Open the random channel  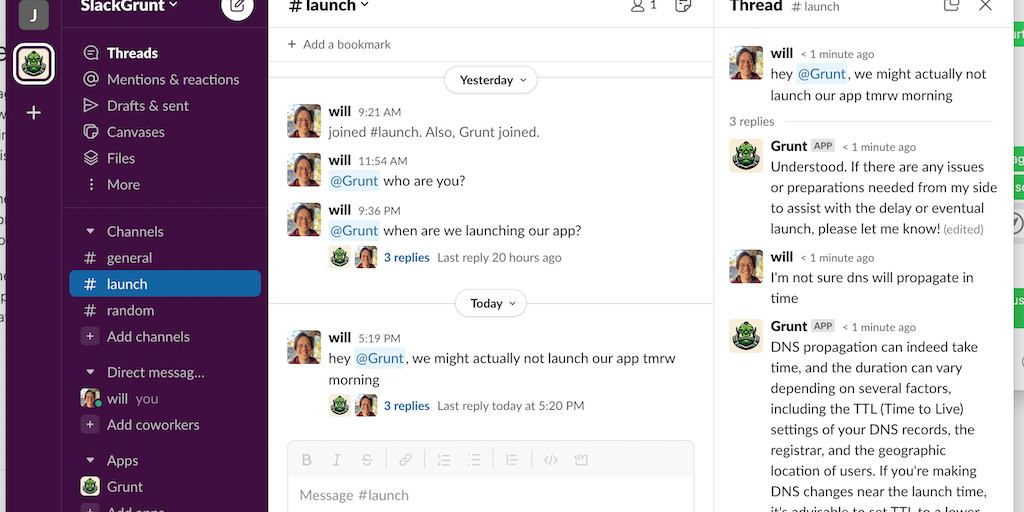(130, 310)
